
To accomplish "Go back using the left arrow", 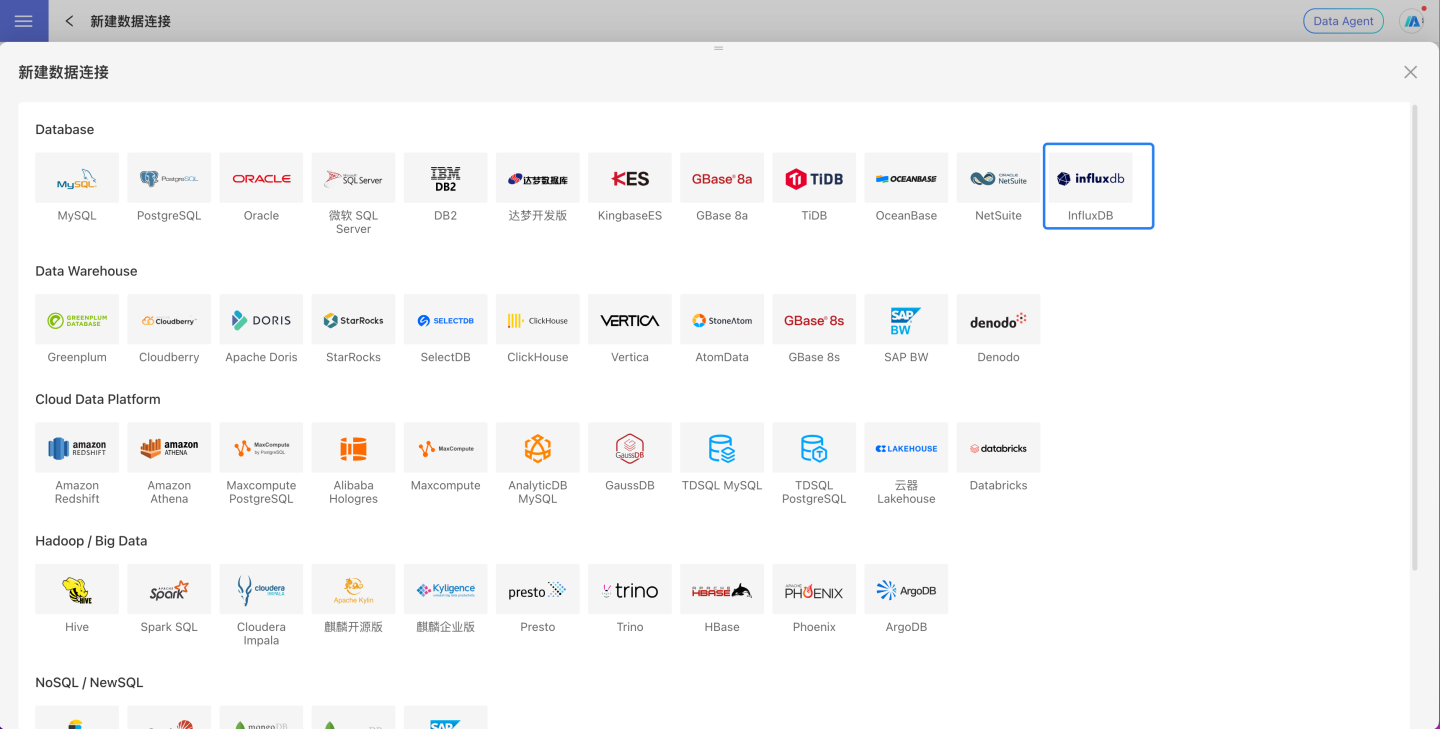I will 69,21.
